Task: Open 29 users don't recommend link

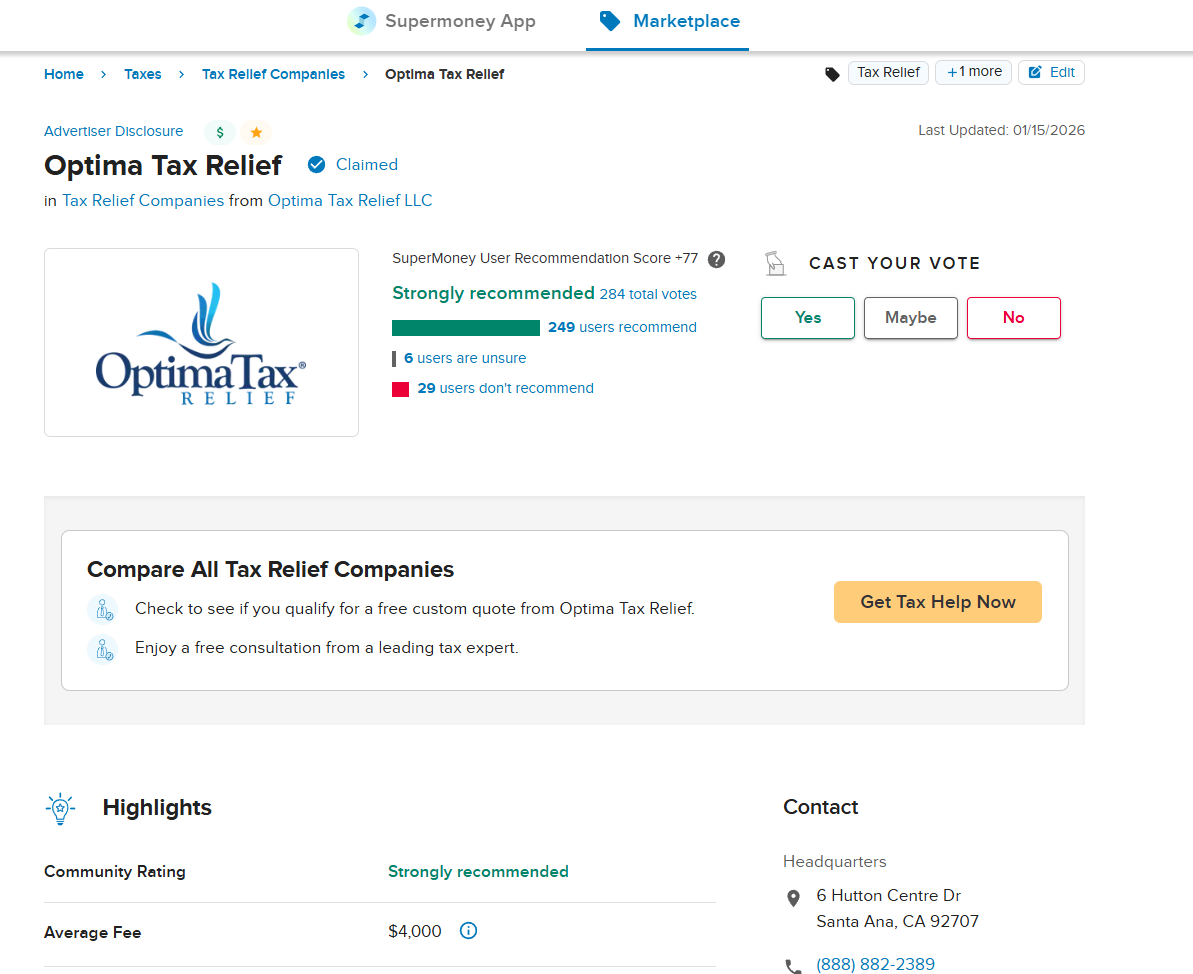Action: coord(505,388)
